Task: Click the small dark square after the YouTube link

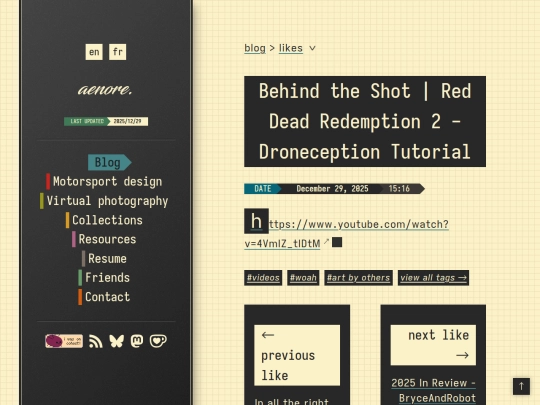Action: pyautogui.click(x=337, y=242)
